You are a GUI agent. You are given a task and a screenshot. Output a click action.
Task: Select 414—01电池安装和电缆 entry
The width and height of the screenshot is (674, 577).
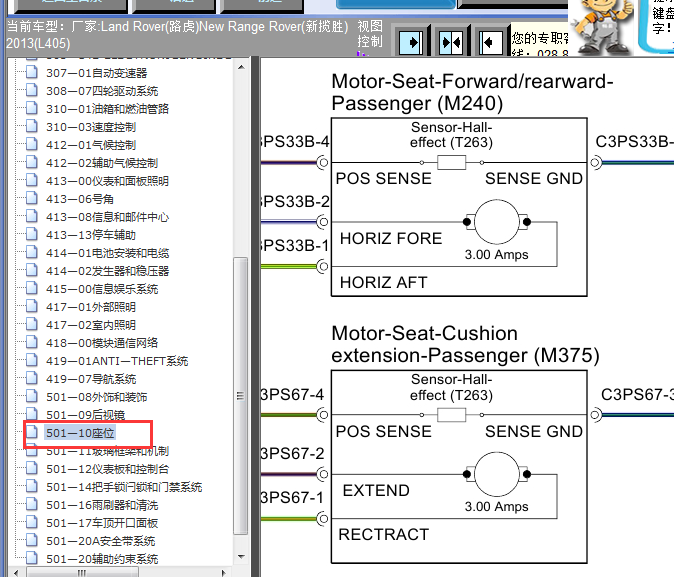pos(107,253)
